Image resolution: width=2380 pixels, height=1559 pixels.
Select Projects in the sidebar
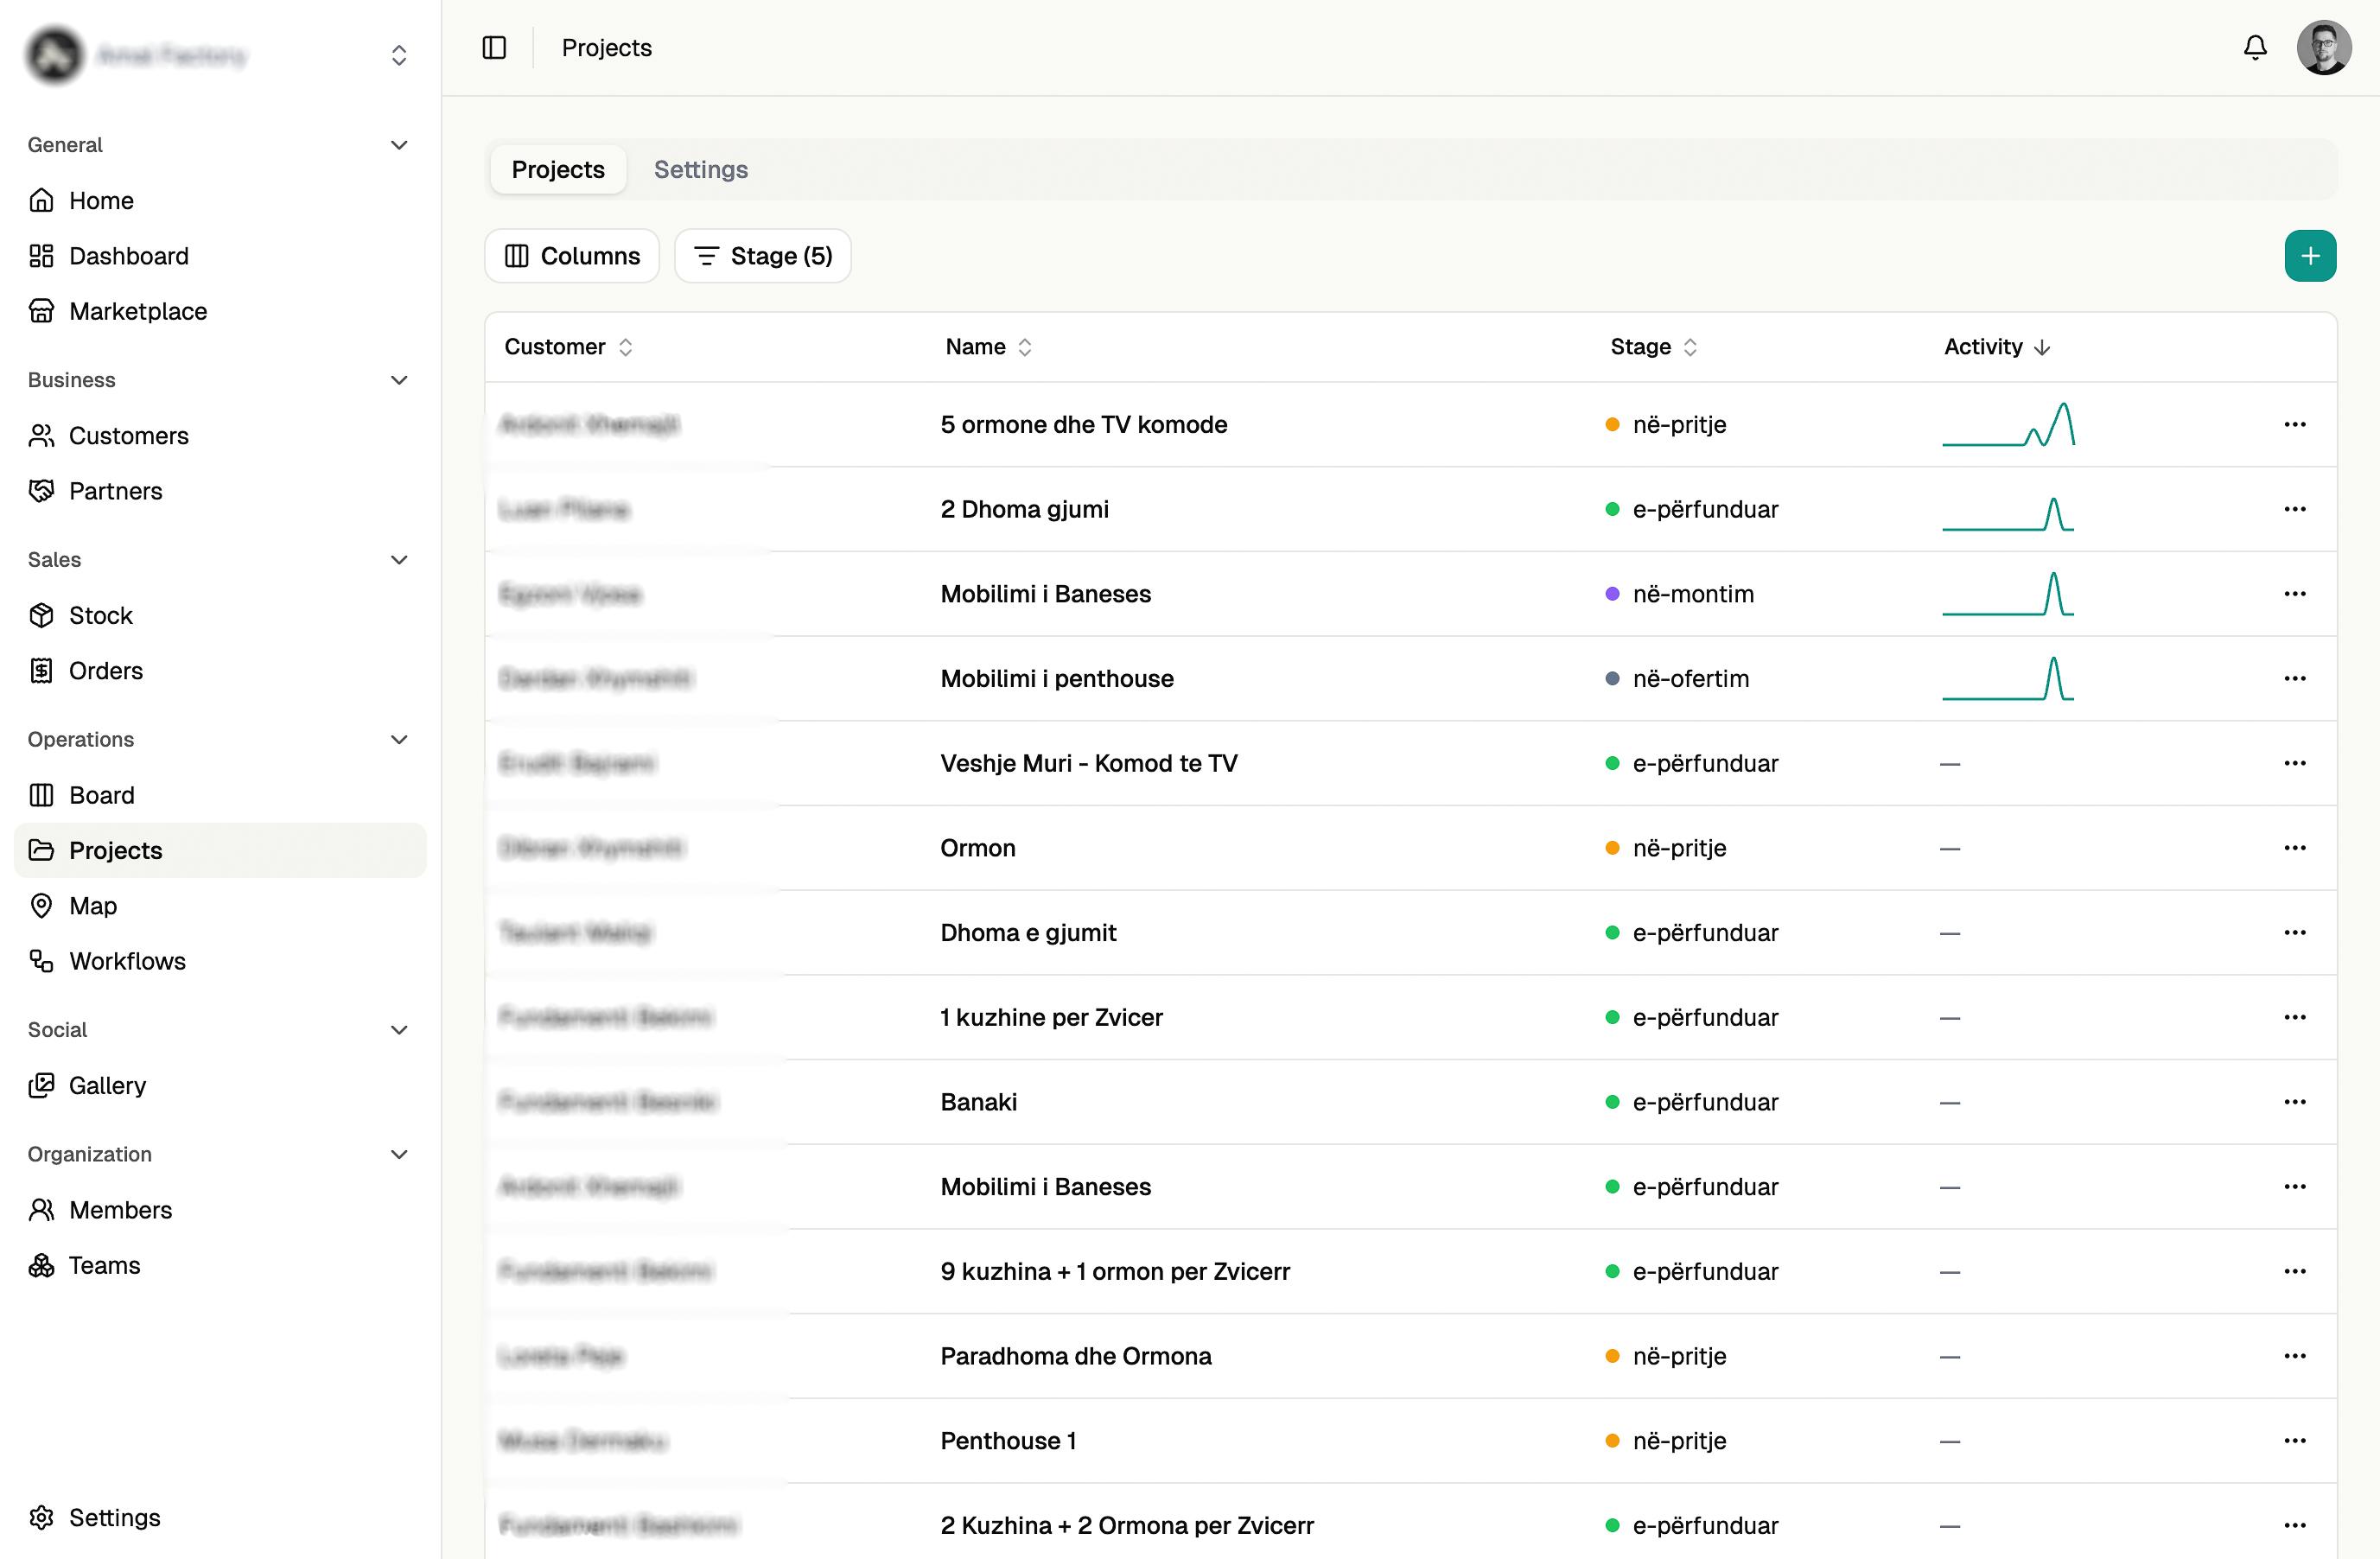(x=220, y=851)
